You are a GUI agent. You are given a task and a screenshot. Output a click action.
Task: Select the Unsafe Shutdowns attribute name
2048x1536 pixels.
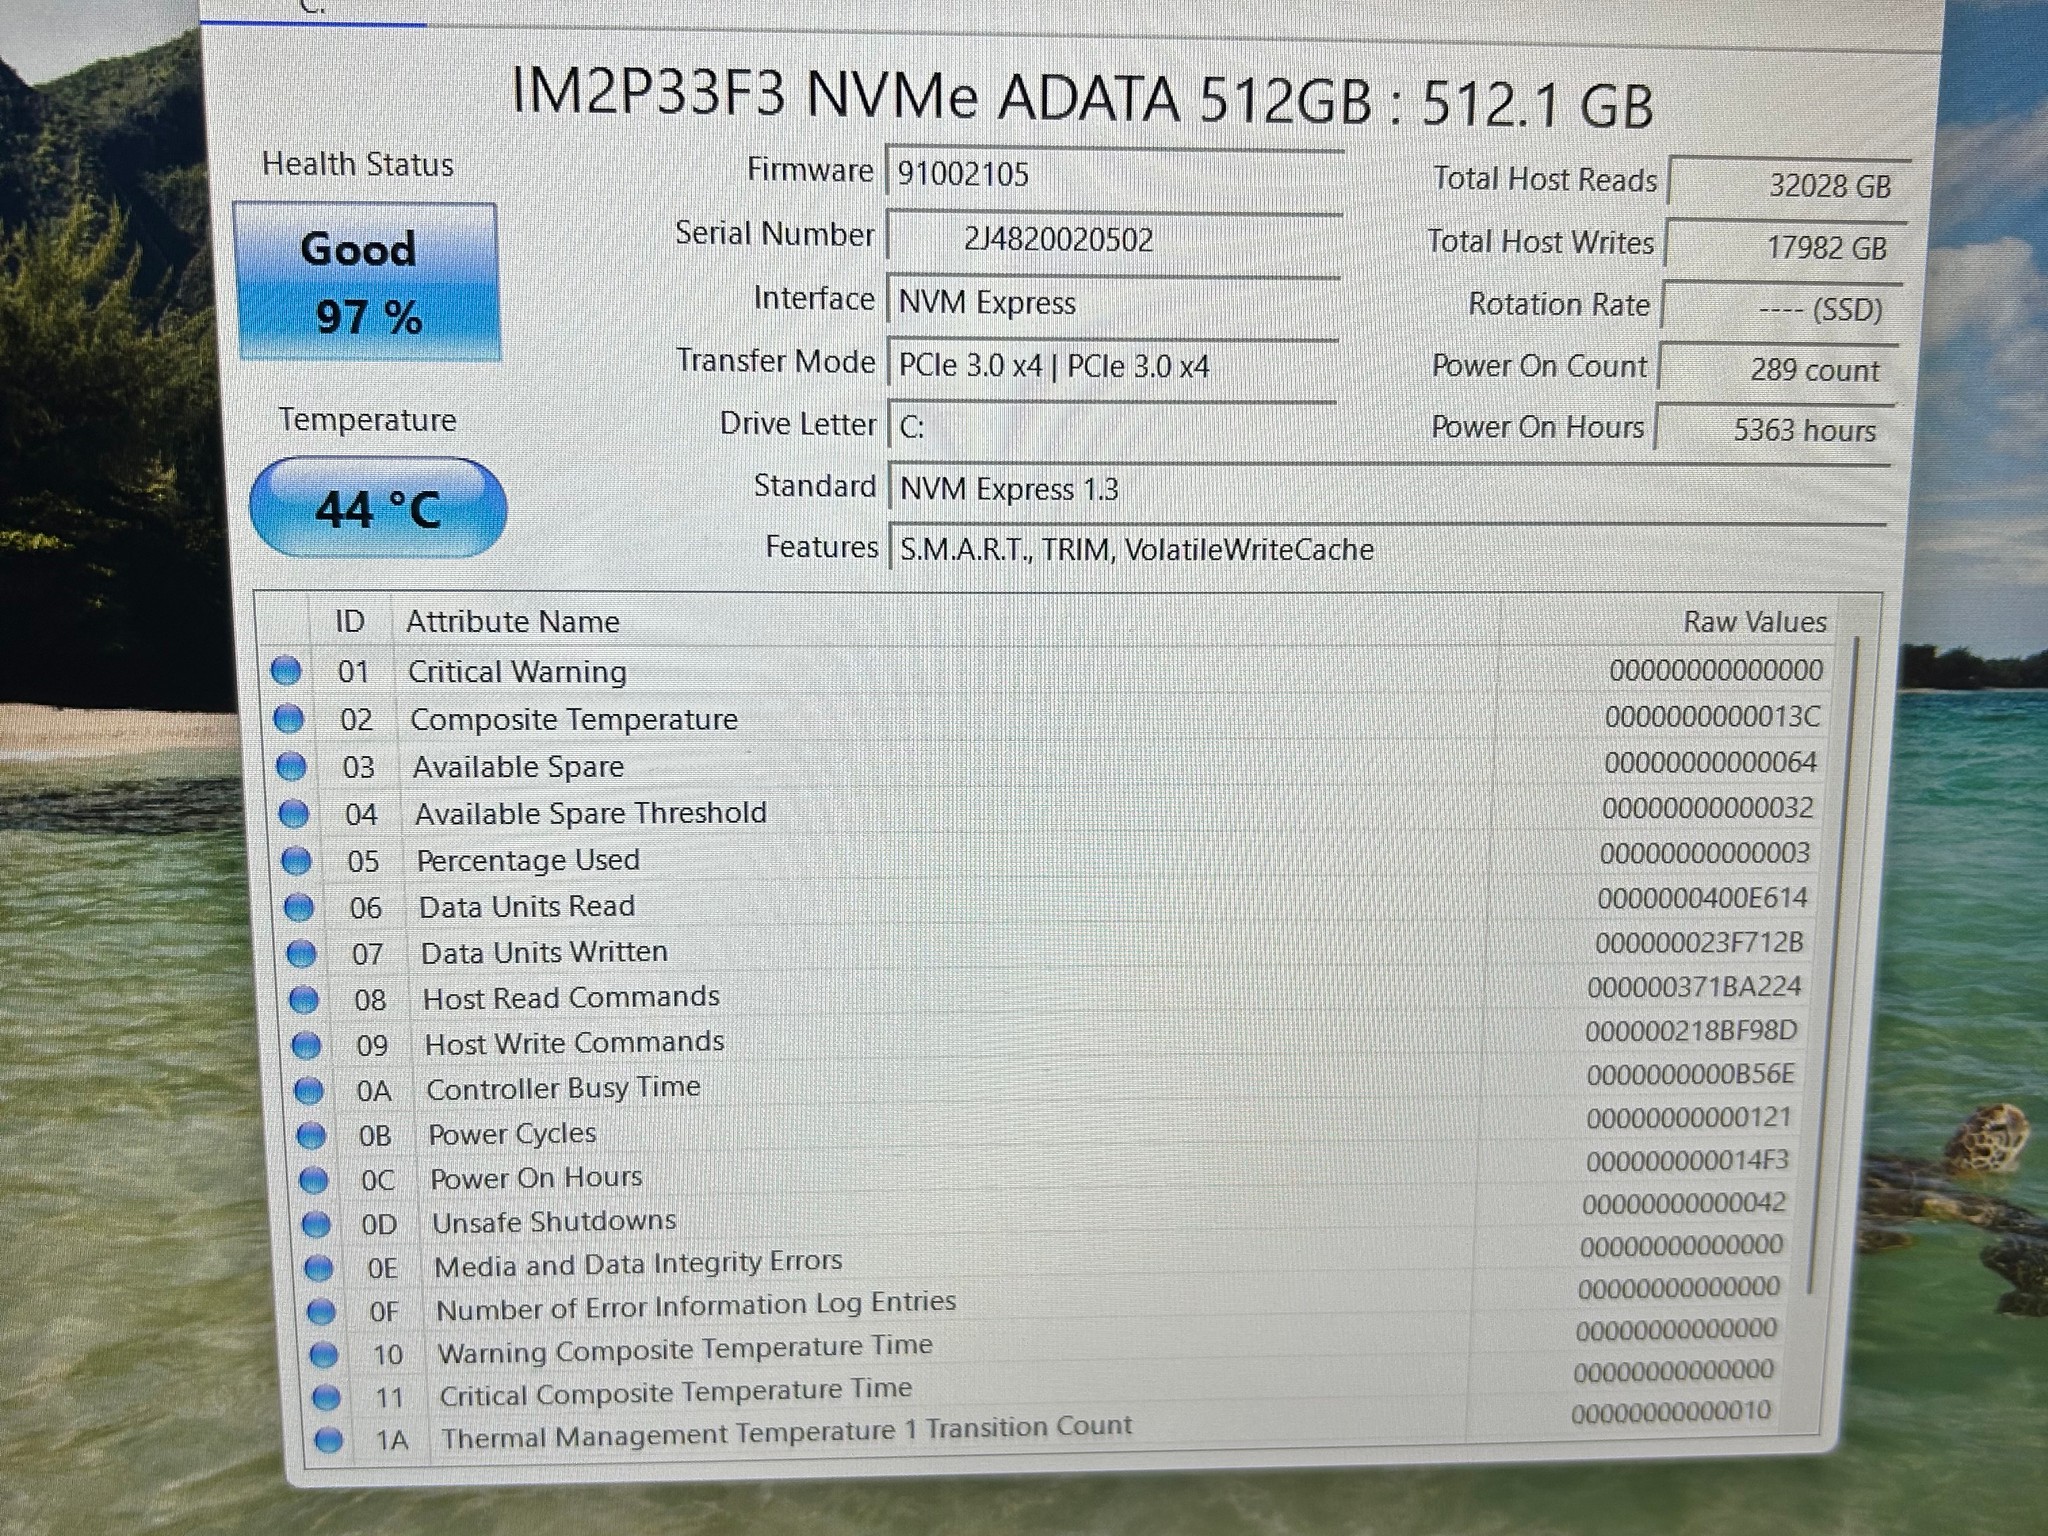click(554, 1222)
